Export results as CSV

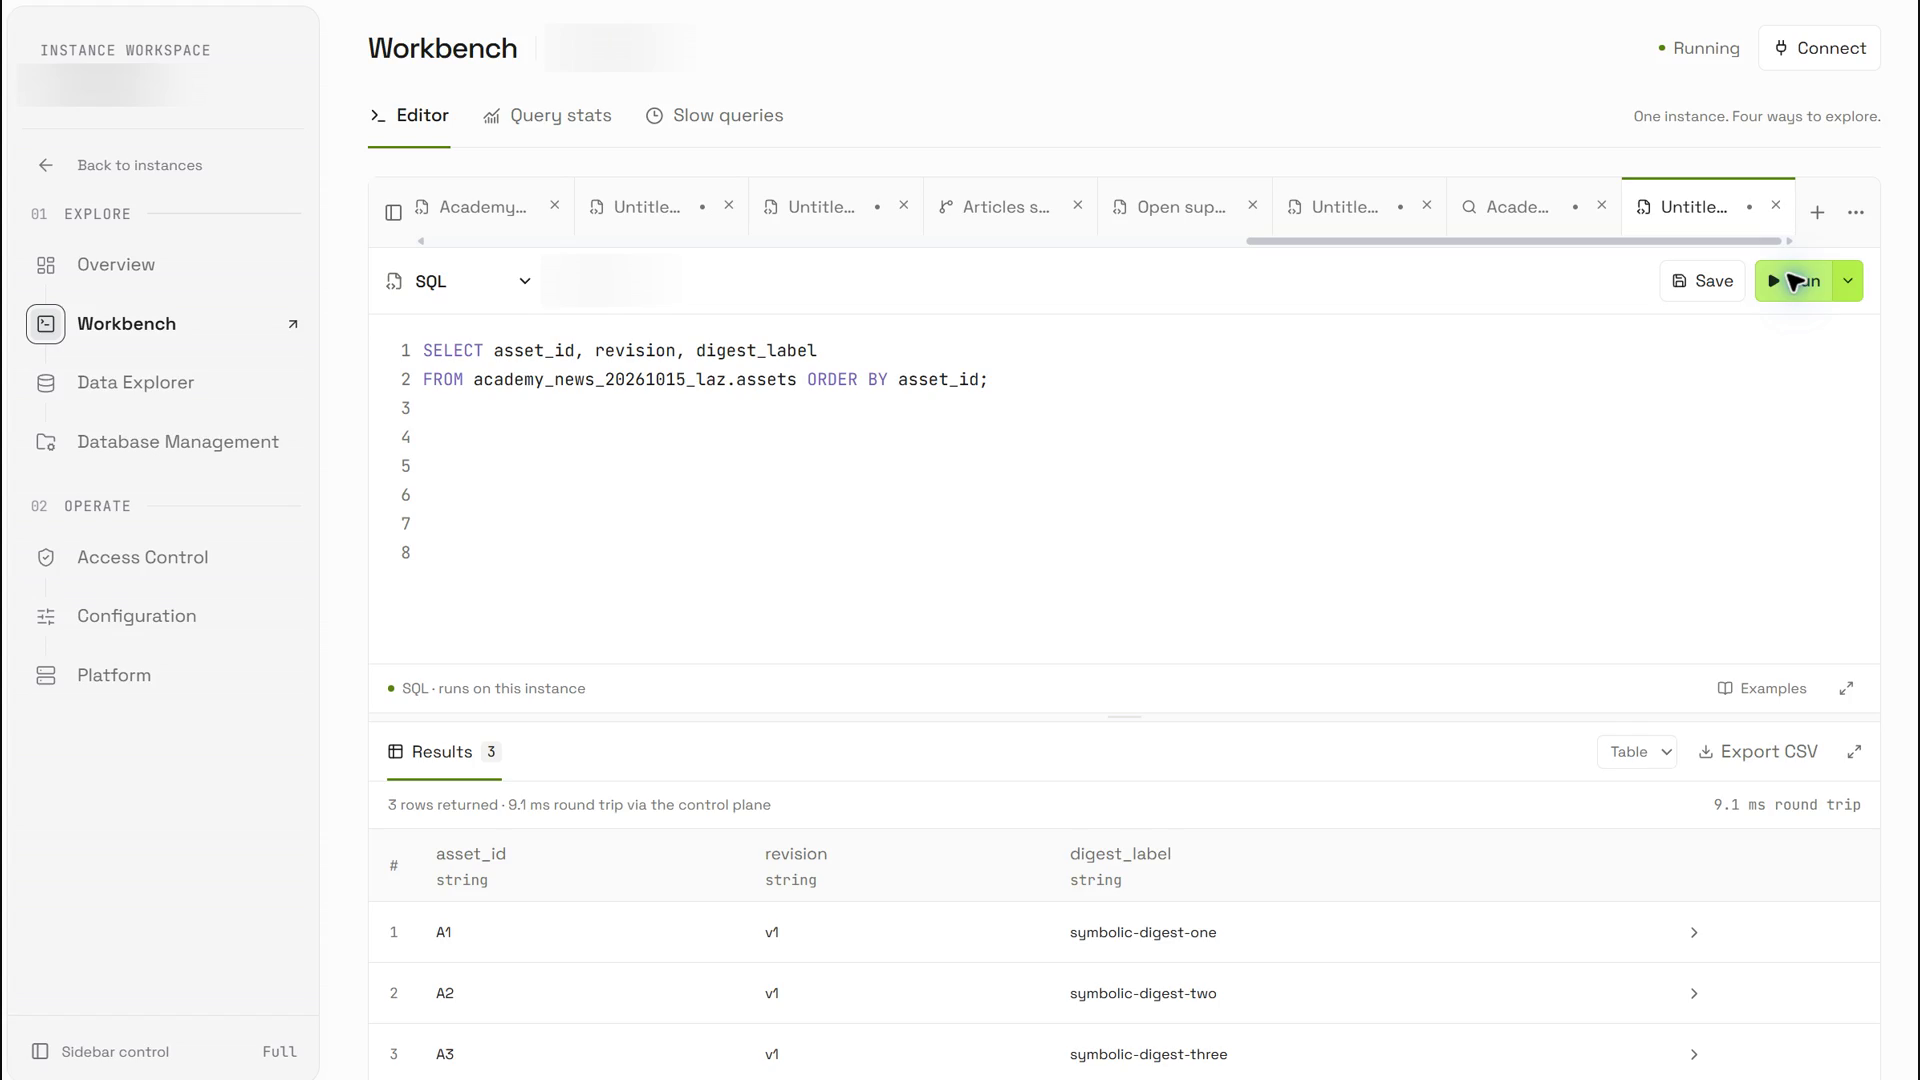pos(1758,752)
